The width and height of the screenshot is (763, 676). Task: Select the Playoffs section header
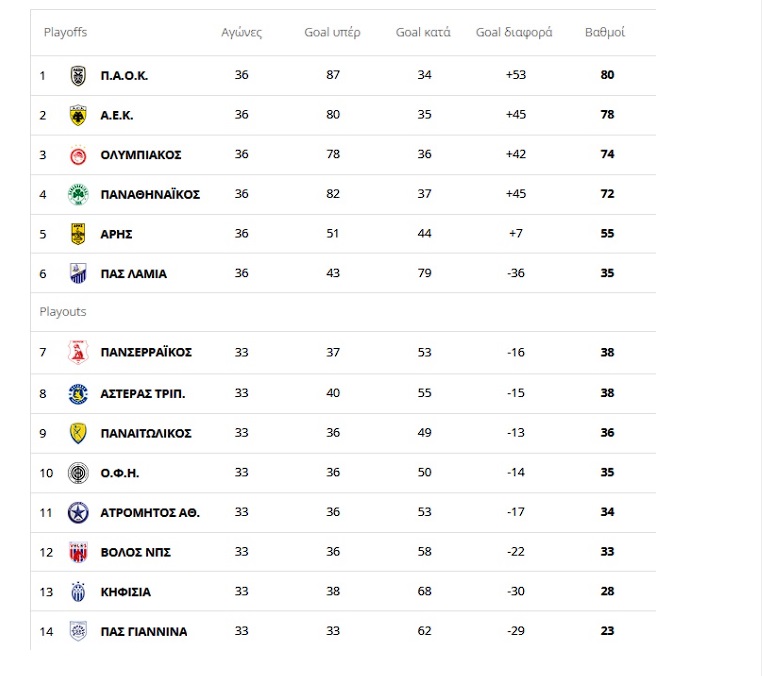coord(65,33)
